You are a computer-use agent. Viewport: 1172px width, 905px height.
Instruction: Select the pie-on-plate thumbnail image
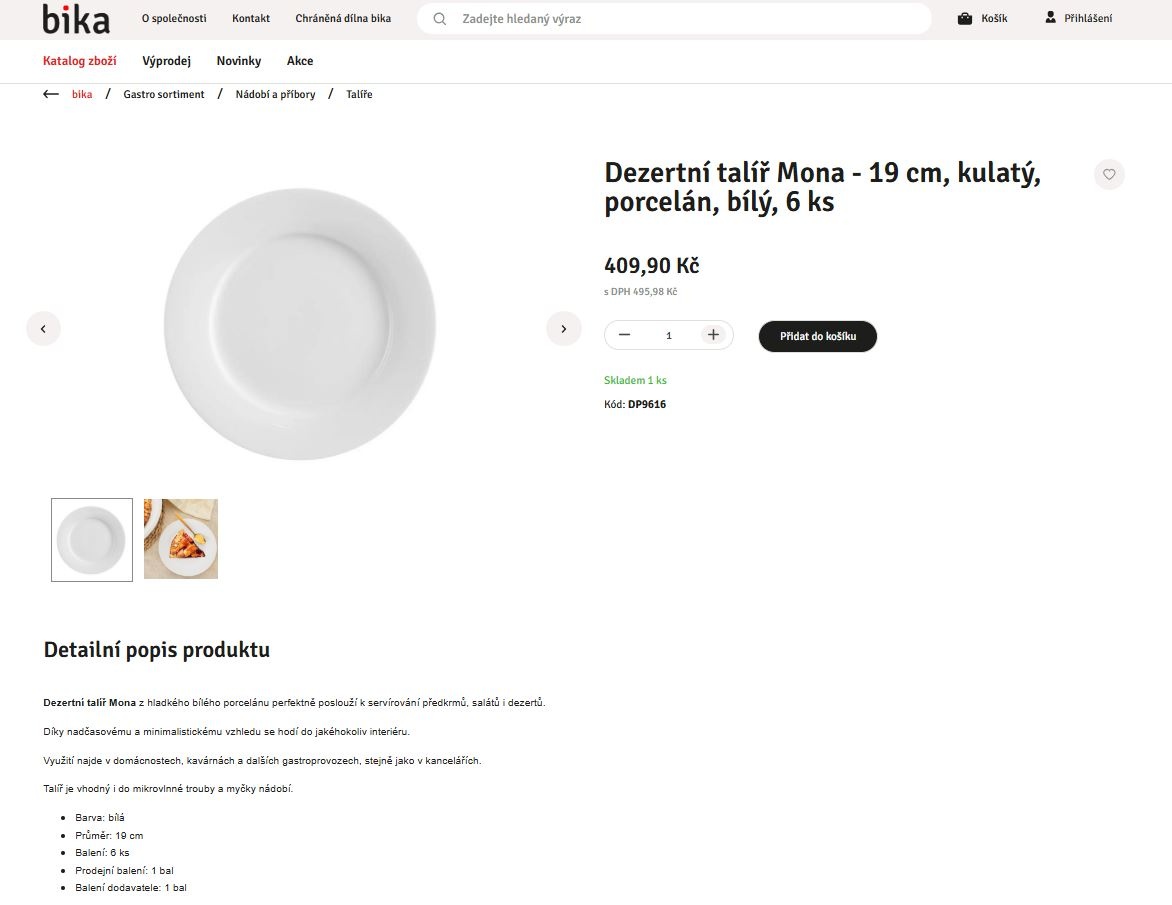tap(181, 539)
